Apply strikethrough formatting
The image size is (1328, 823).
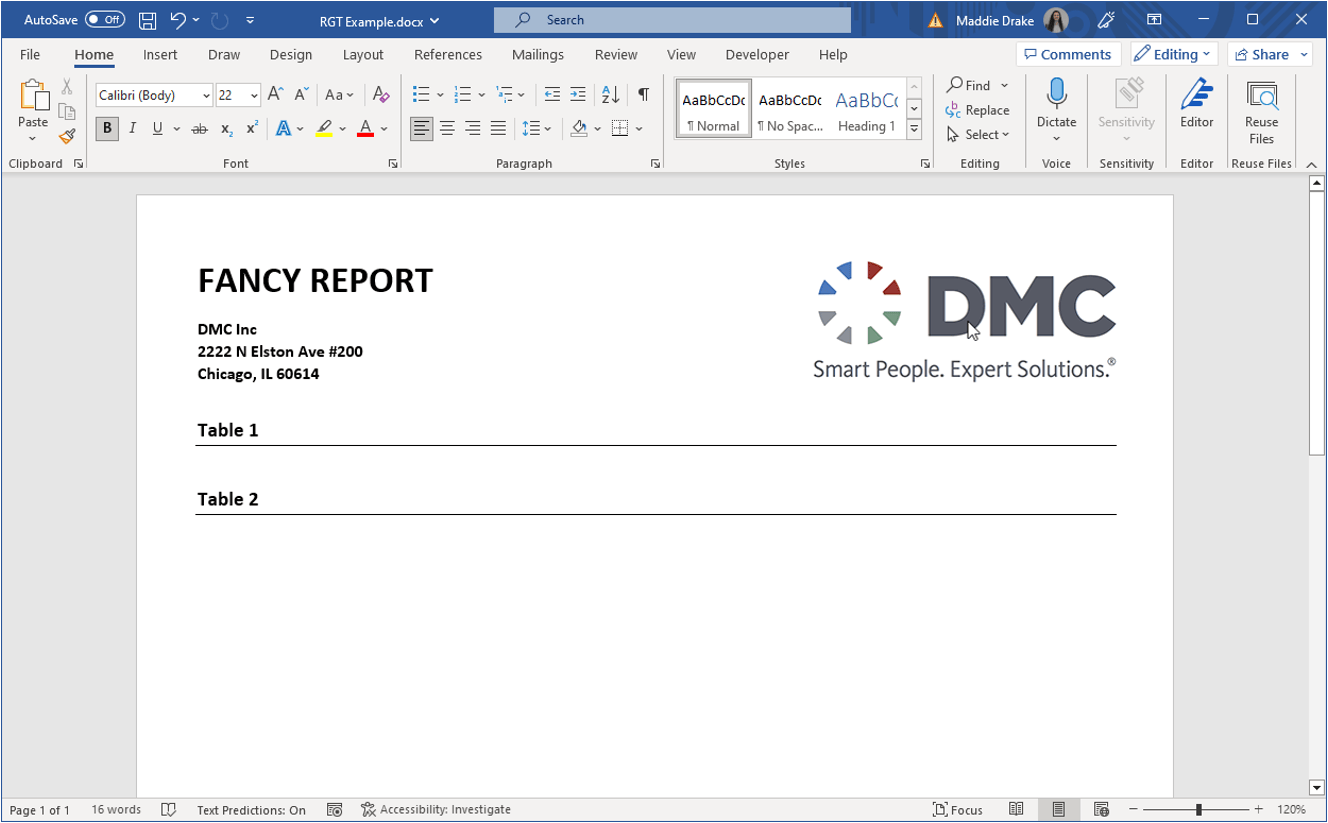point(199,128)
